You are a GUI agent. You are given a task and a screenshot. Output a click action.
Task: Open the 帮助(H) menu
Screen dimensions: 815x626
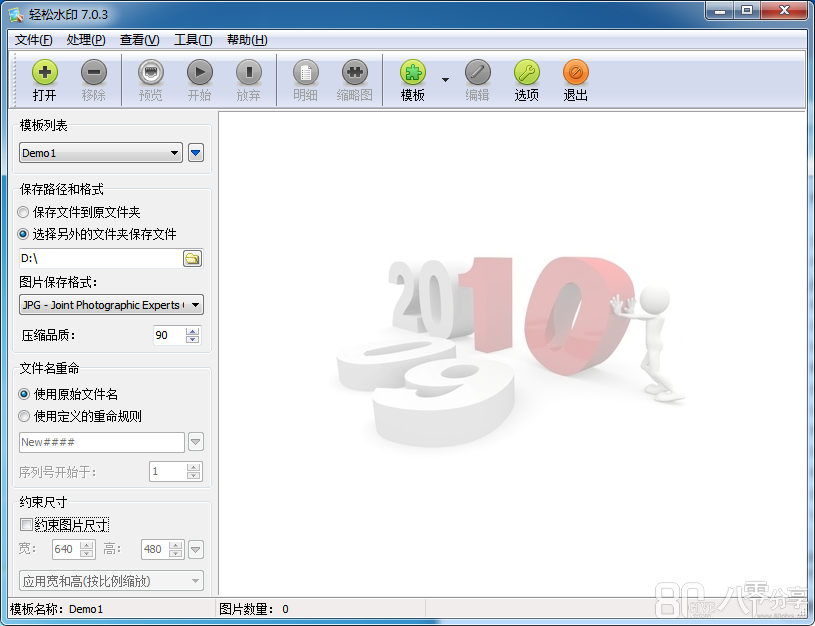pyautogui.click(x=247, y=40)
